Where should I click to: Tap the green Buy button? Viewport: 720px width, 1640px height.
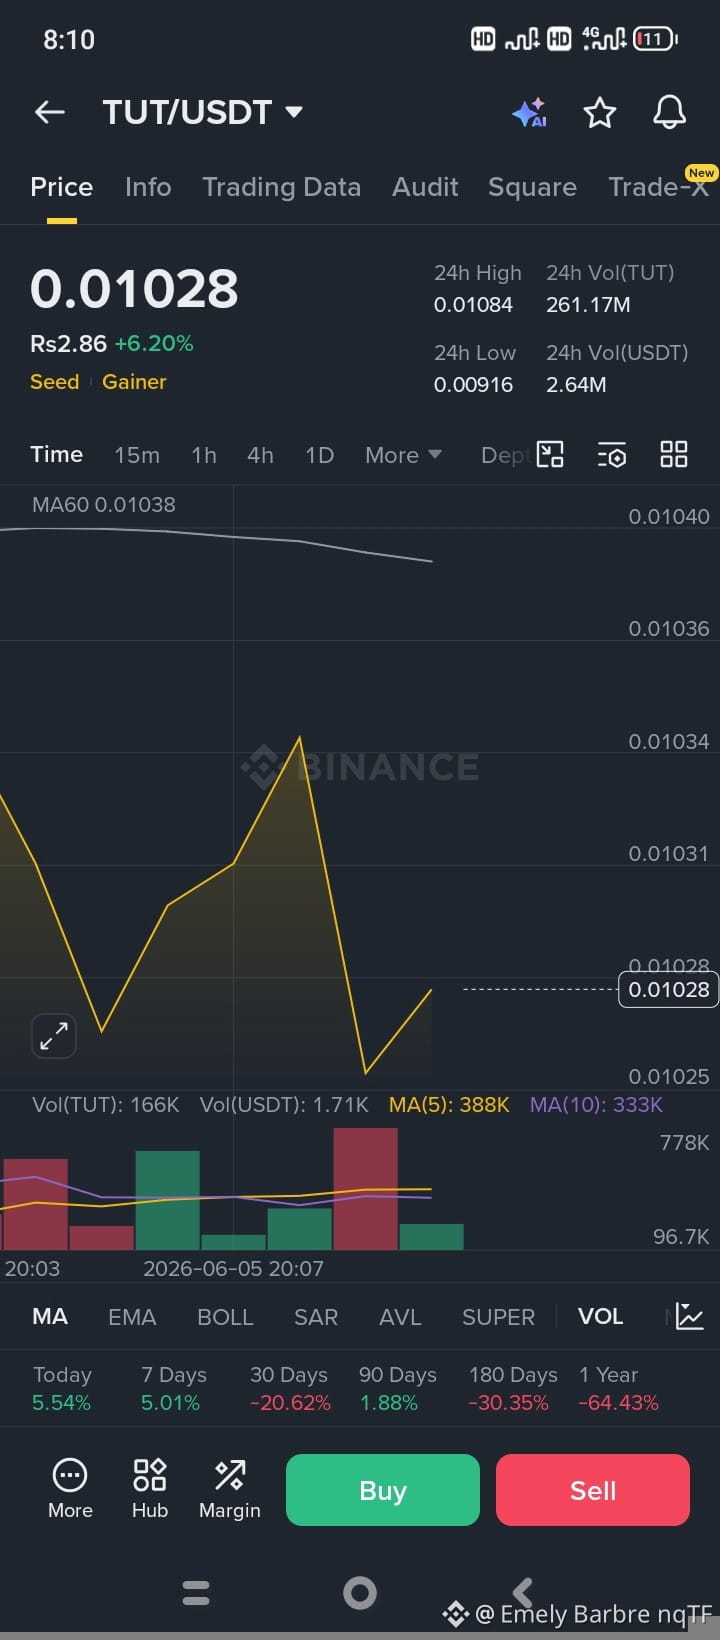[383, 1490]
